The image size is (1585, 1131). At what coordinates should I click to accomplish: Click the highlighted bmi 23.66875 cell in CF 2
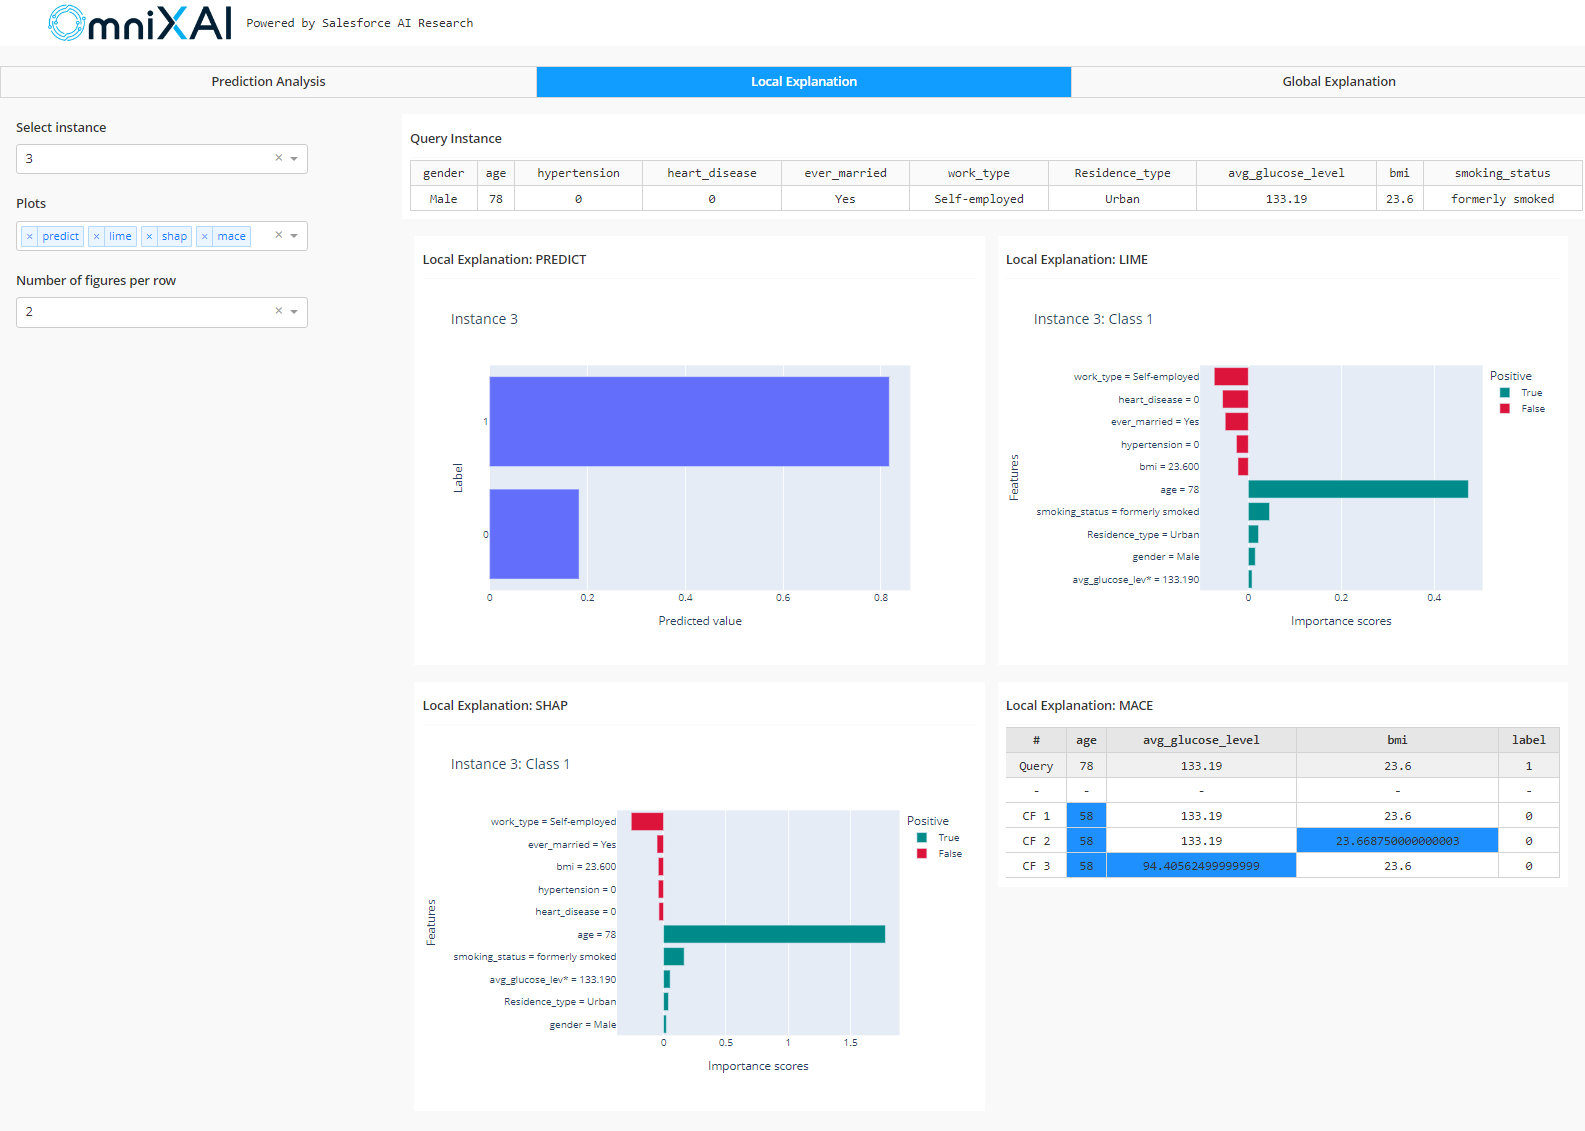[1397, 841]
